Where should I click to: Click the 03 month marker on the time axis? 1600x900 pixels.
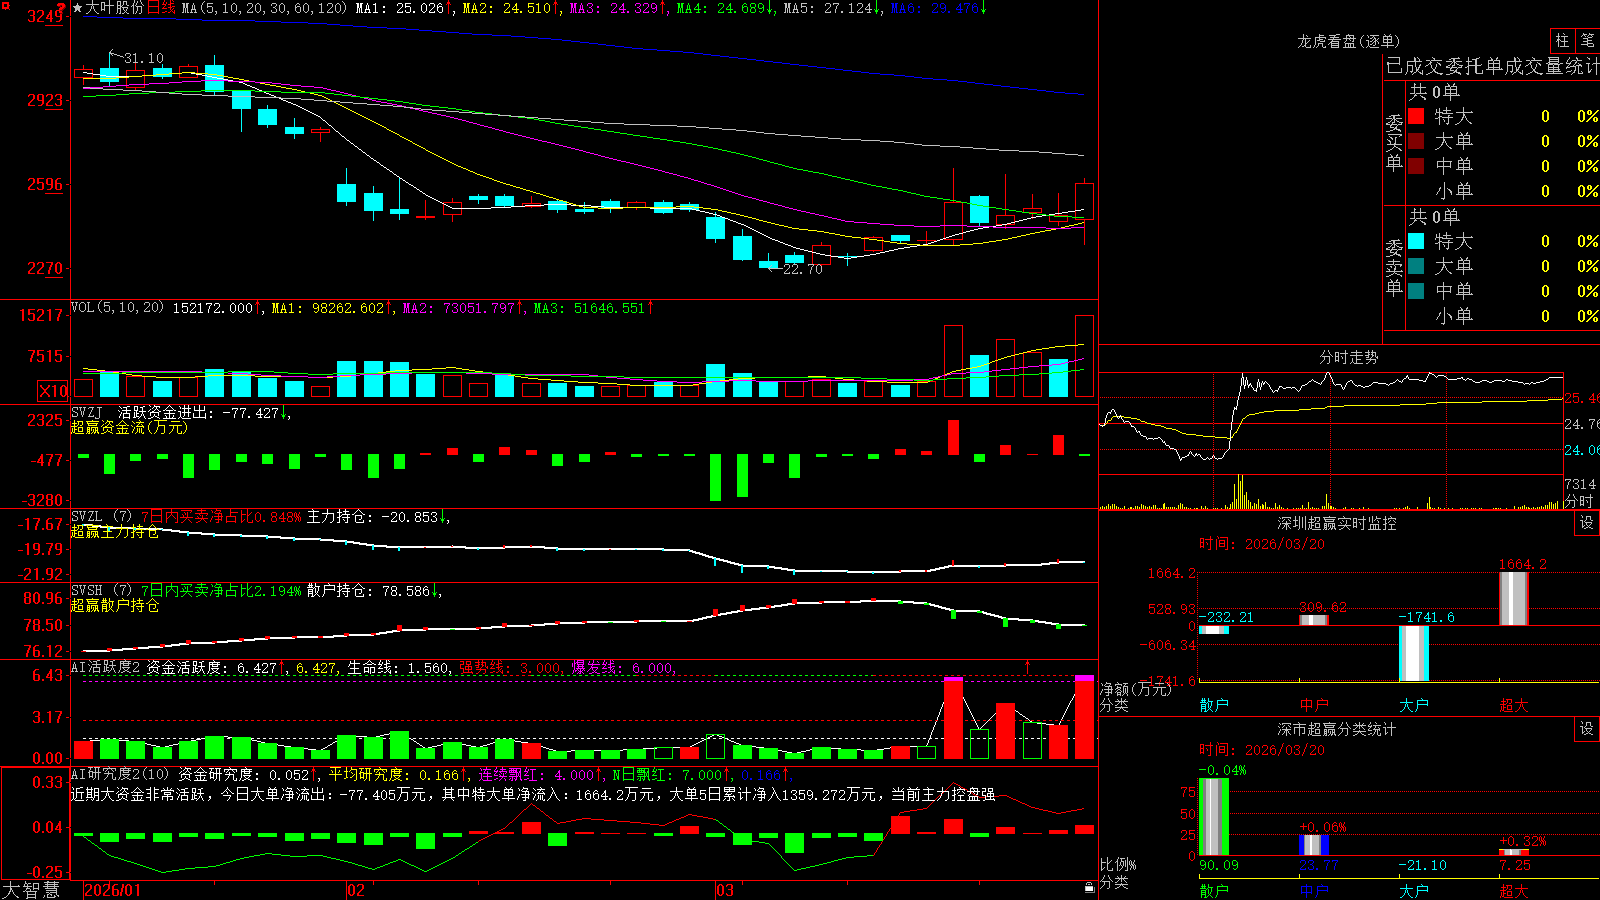pyautogui.click(x=725, y=890)
